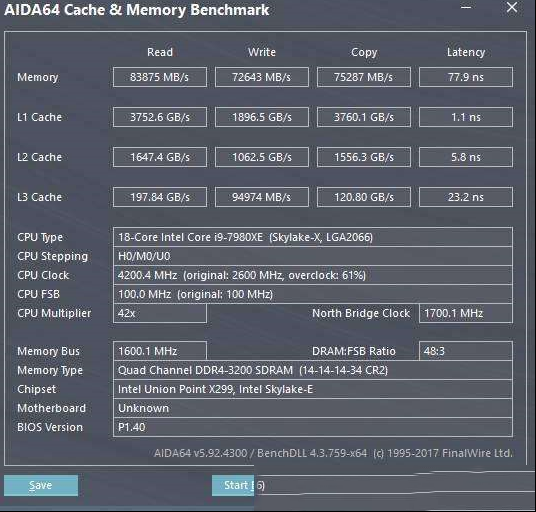
Task: Click the L2 Cache Write 1062.5 GB/s box
Action: click(x=262, y=157)
